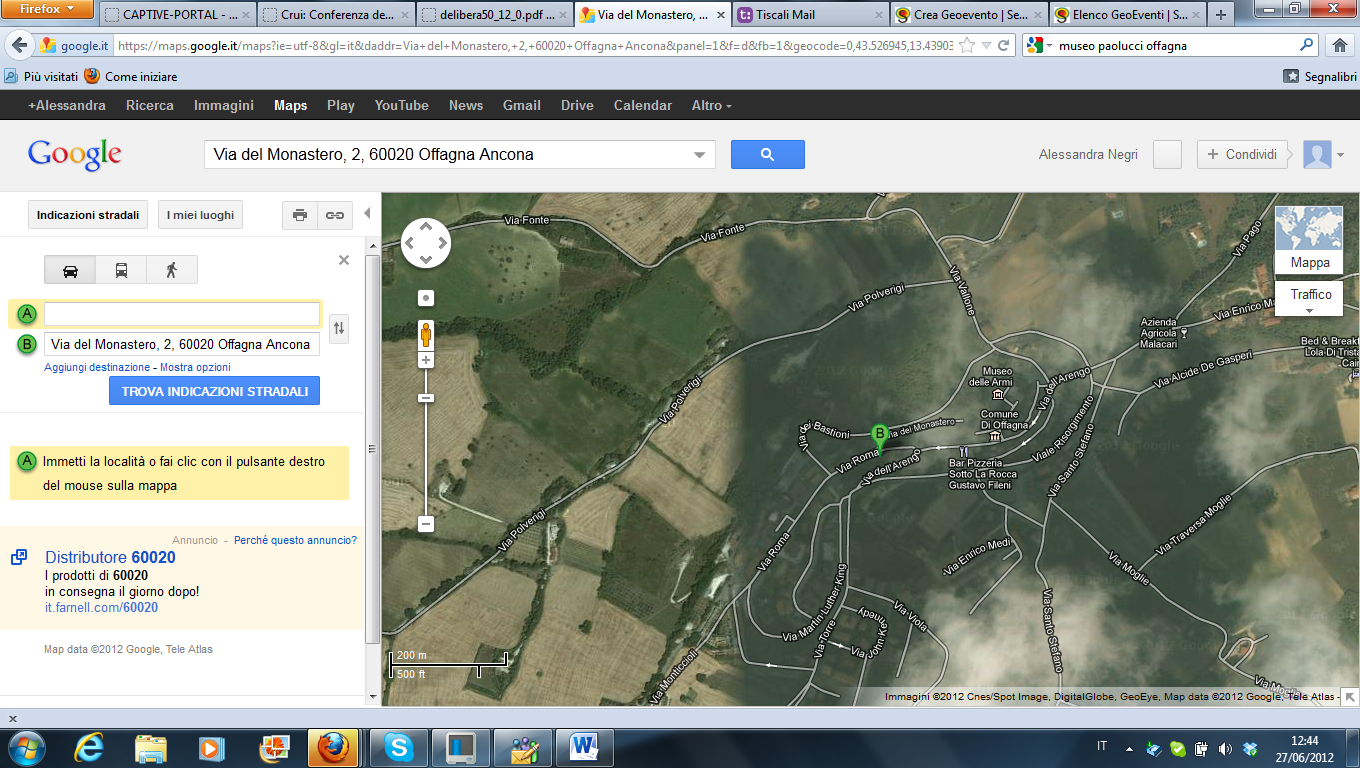Click the starting point A field
This screenshot has height=768, width=1360.
(182, 314)
